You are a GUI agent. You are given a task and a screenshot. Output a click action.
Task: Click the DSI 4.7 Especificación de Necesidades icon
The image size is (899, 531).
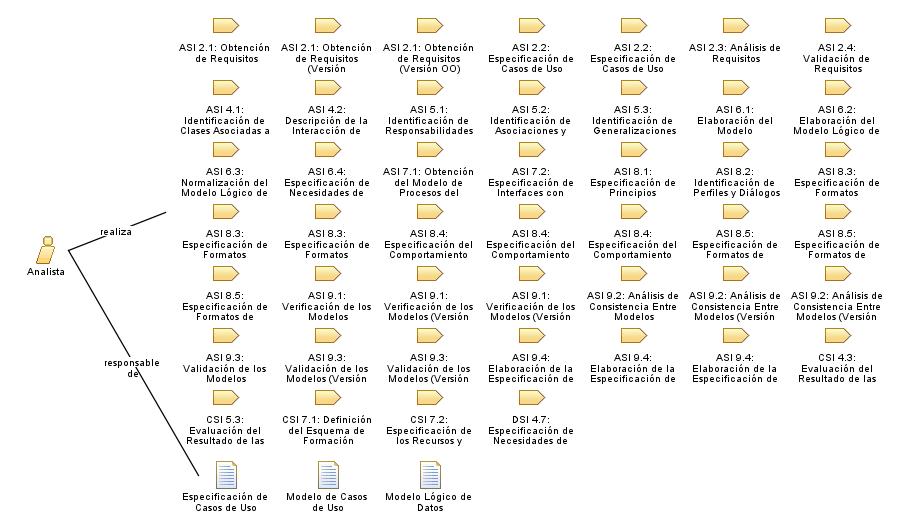(531, 398)
